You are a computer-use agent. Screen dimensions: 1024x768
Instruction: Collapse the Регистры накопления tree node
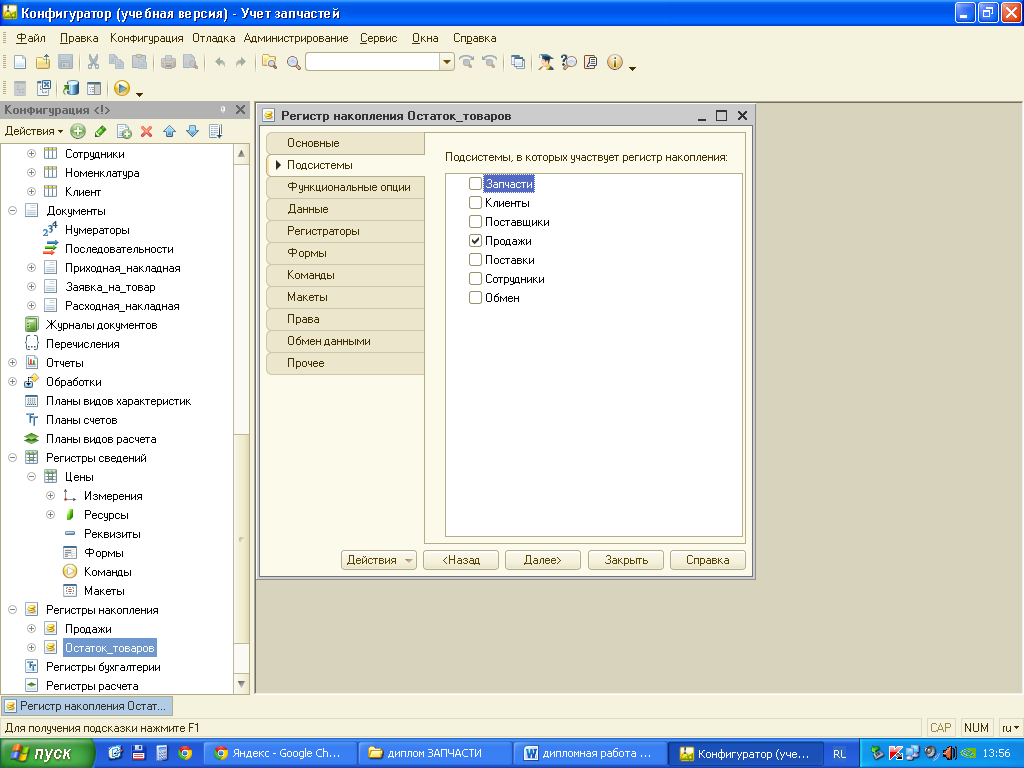[12, 610]
